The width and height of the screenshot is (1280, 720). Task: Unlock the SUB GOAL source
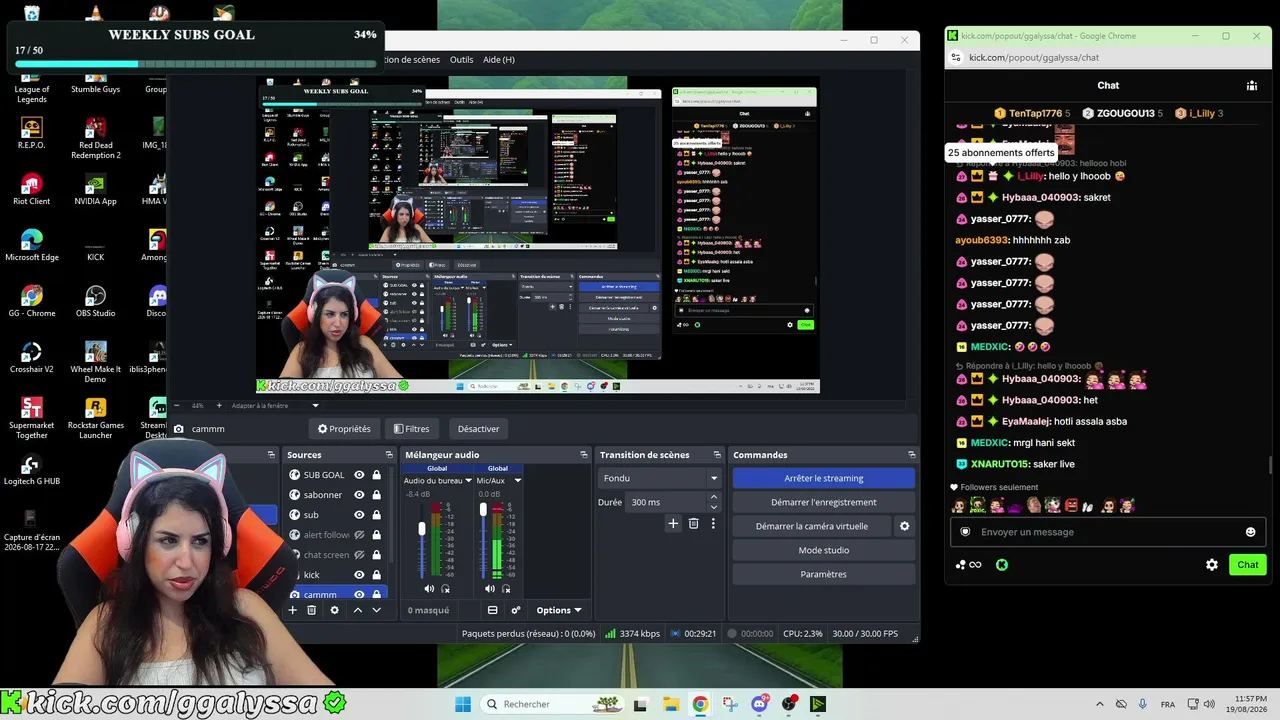pos(376,475)
